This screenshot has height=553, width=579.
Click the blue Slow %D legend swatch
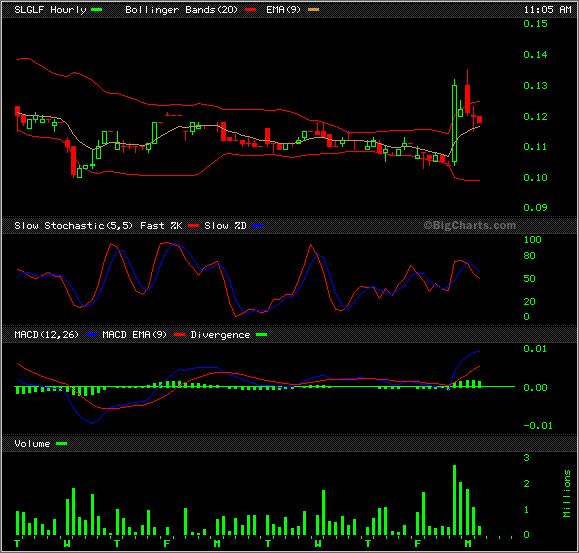pos(257,226)
